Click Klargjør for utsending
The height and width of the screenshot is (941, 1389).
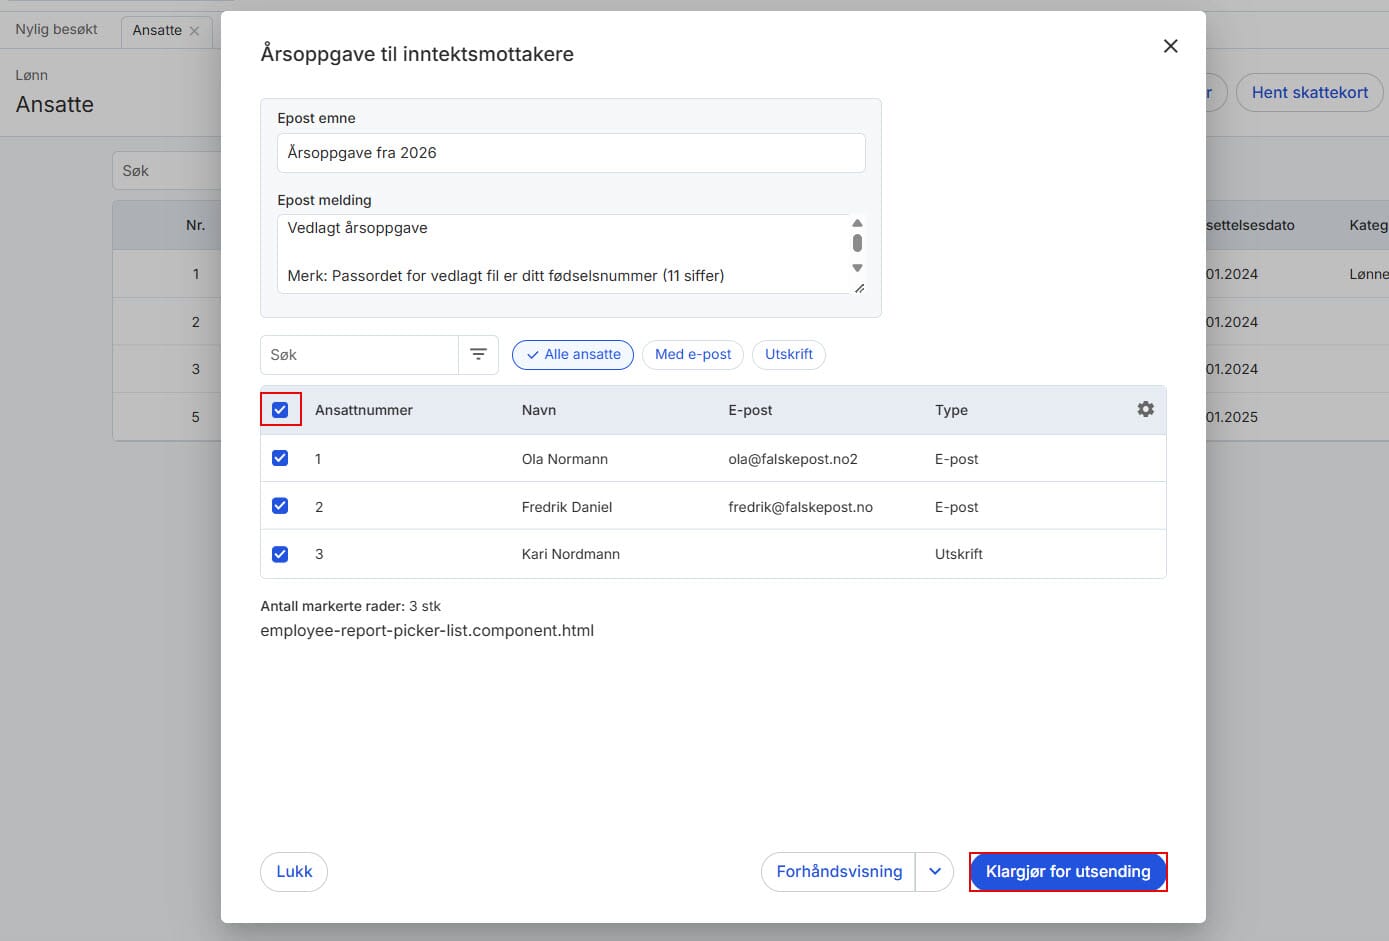tap(1068, 871)
